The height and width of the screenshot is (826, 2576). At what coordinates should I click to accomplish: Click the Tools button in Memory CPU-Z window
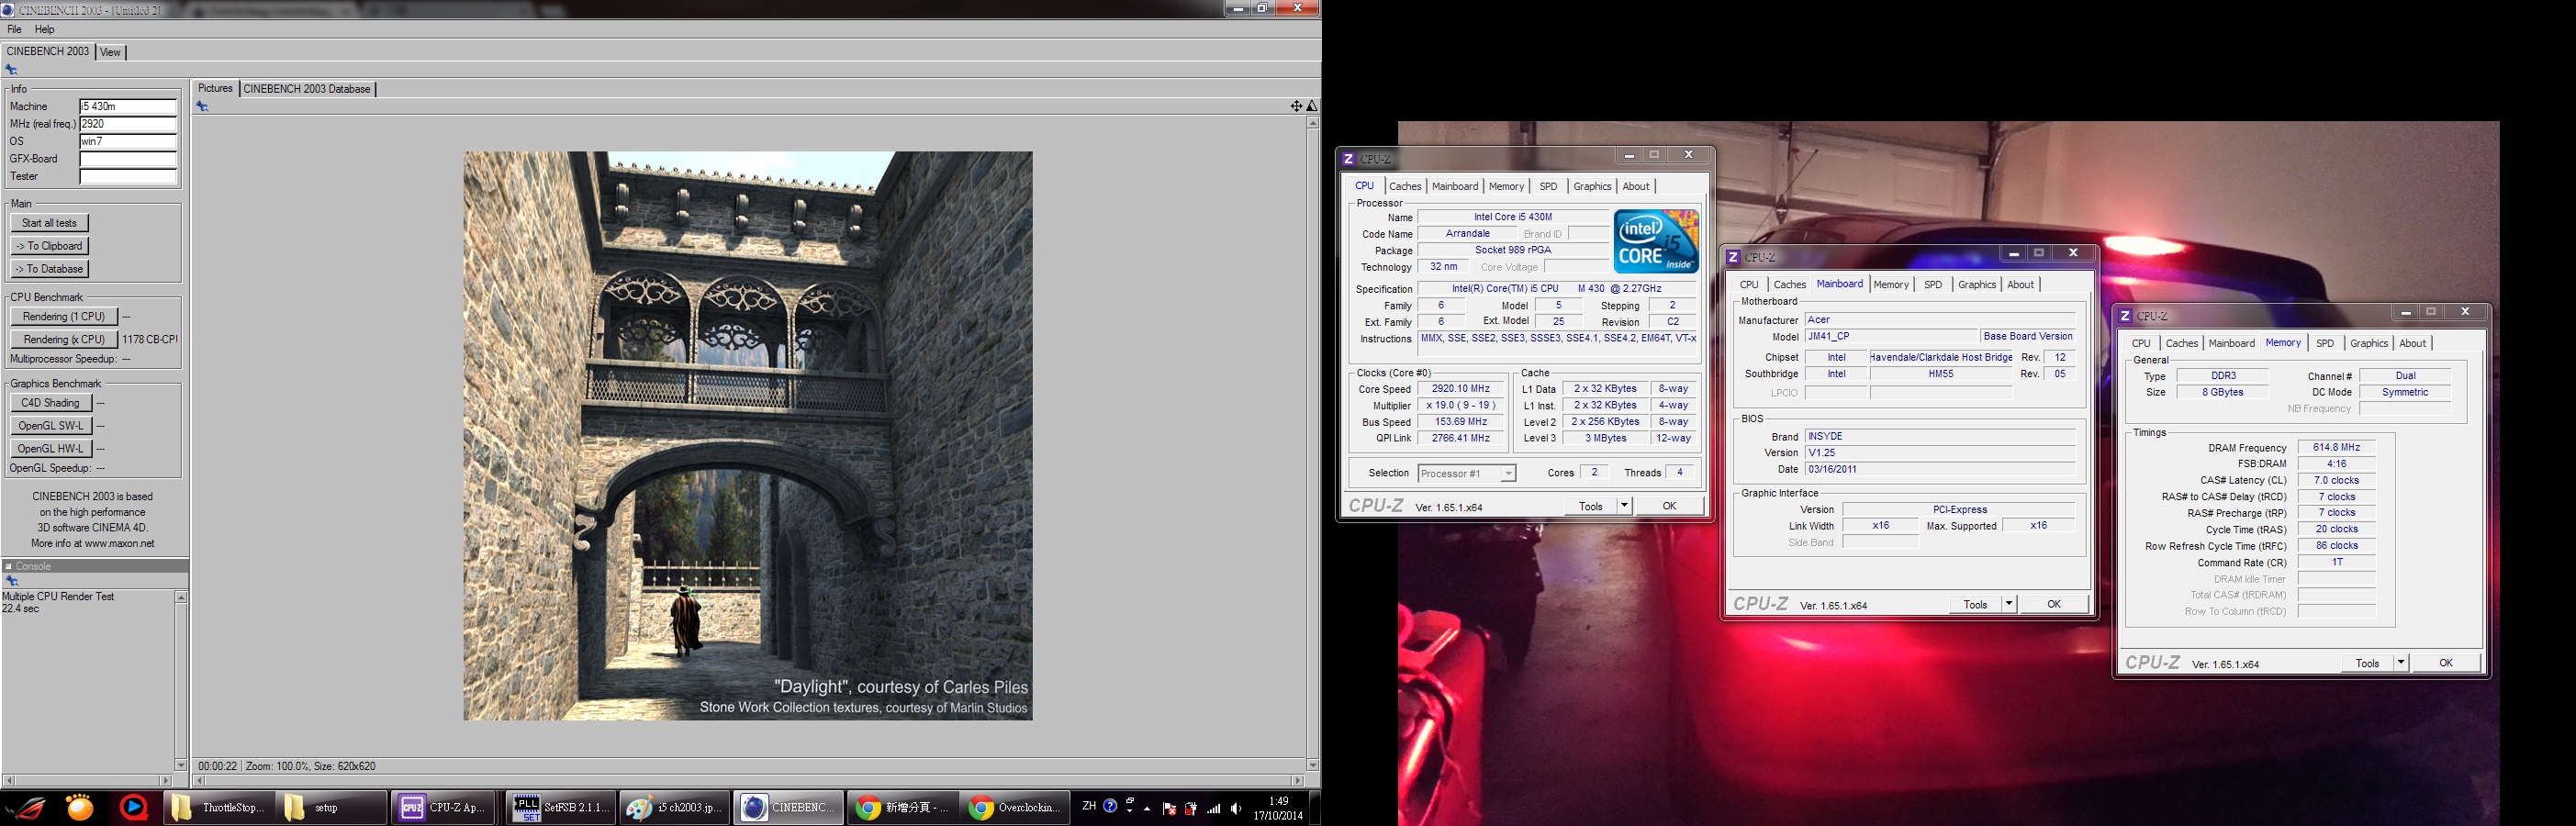pos(2367,663)
